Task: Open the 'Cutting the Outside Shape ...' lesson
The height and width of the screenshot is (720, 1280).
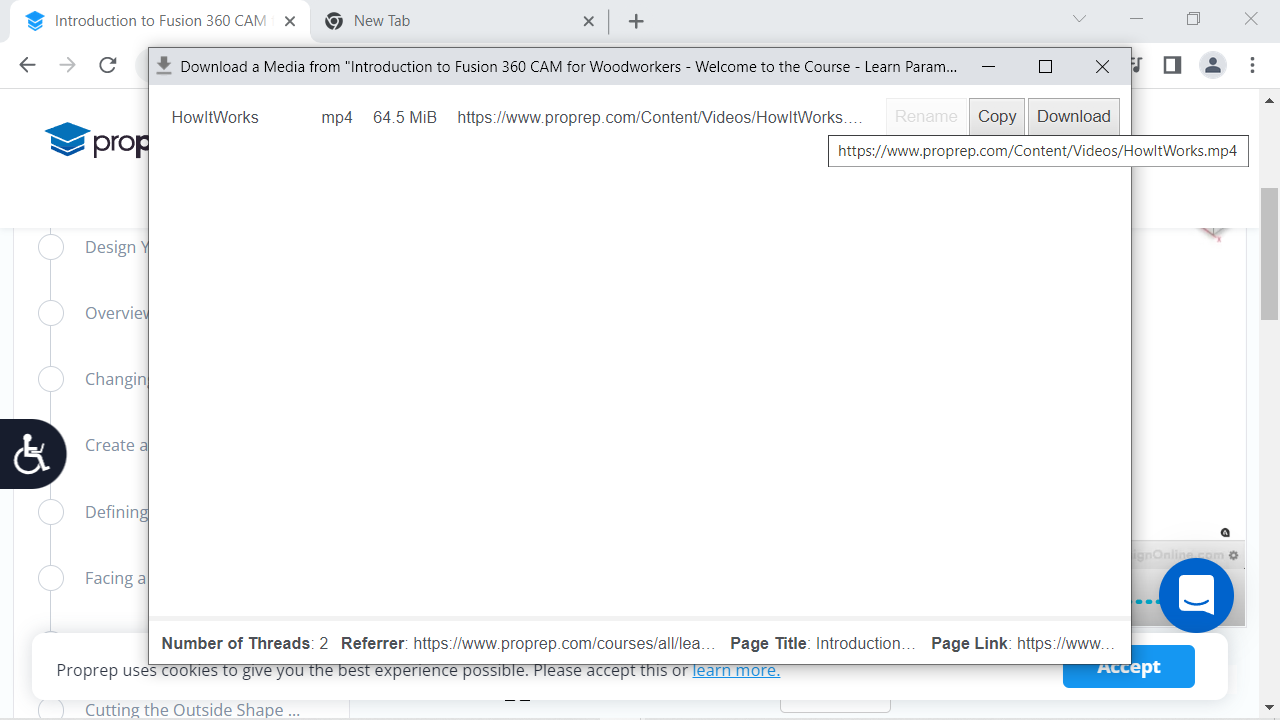Action: pyautogui.click(x=192, y=710)
